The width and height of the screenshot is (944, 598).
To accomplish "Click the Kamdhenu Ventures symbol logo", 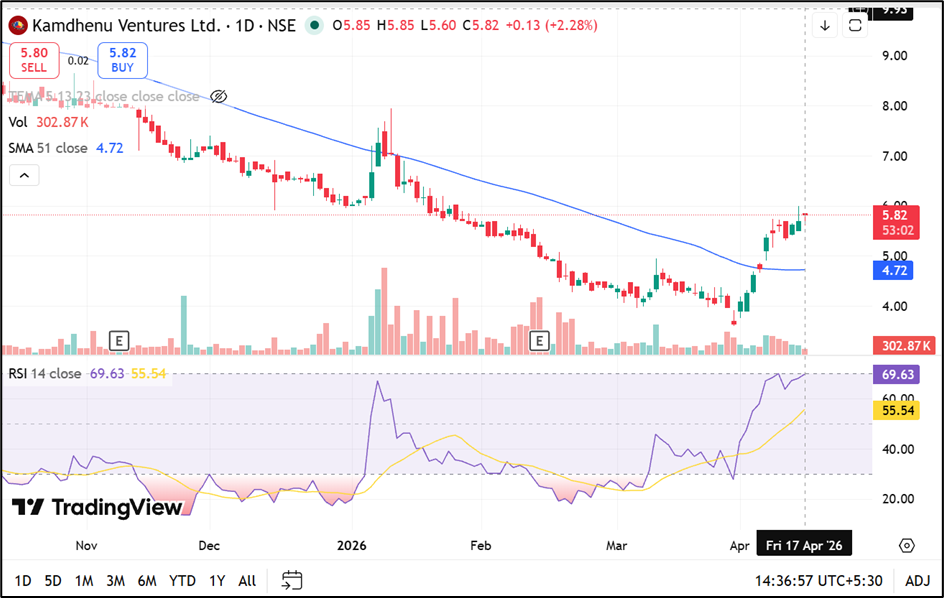I will coord(17,26).
